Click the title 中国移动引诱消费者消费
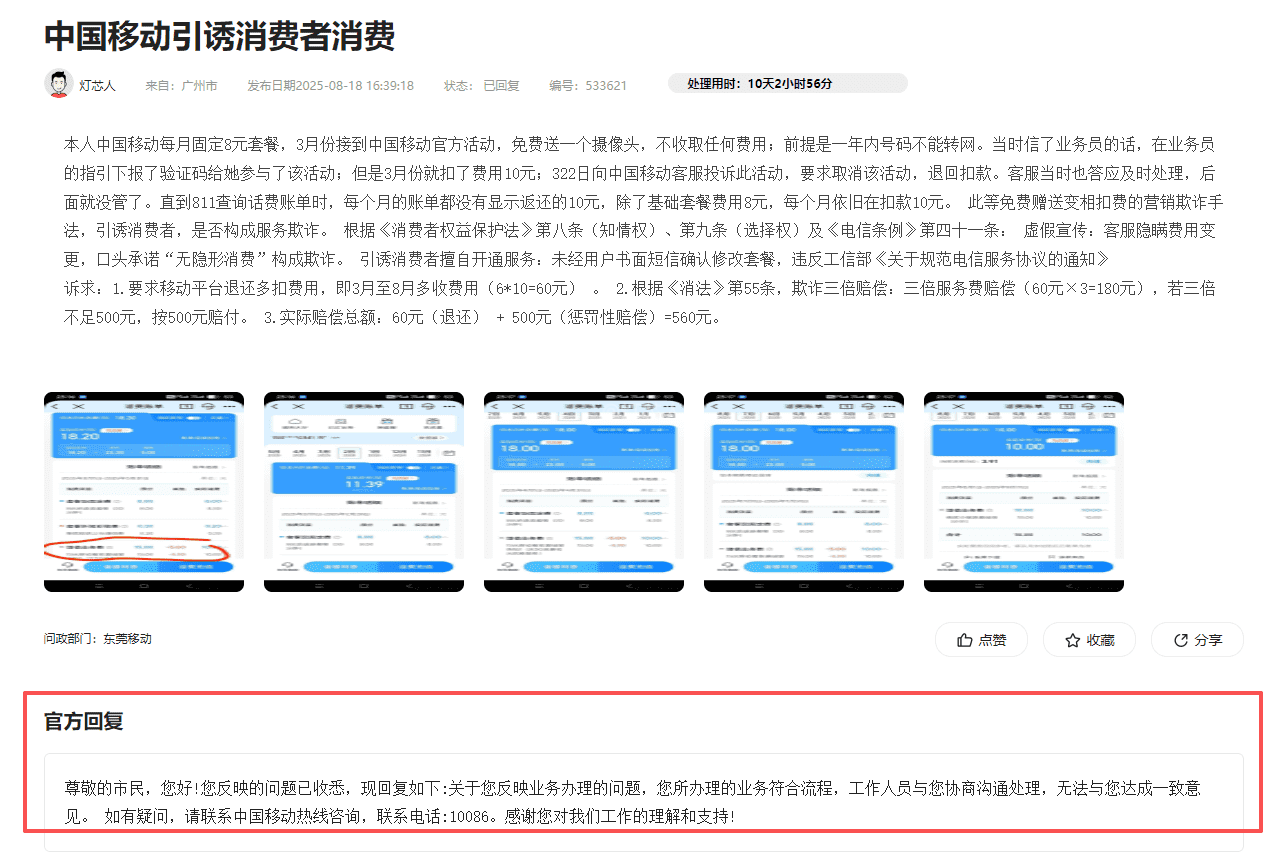 pyautogui.click(x=220, y=36)
